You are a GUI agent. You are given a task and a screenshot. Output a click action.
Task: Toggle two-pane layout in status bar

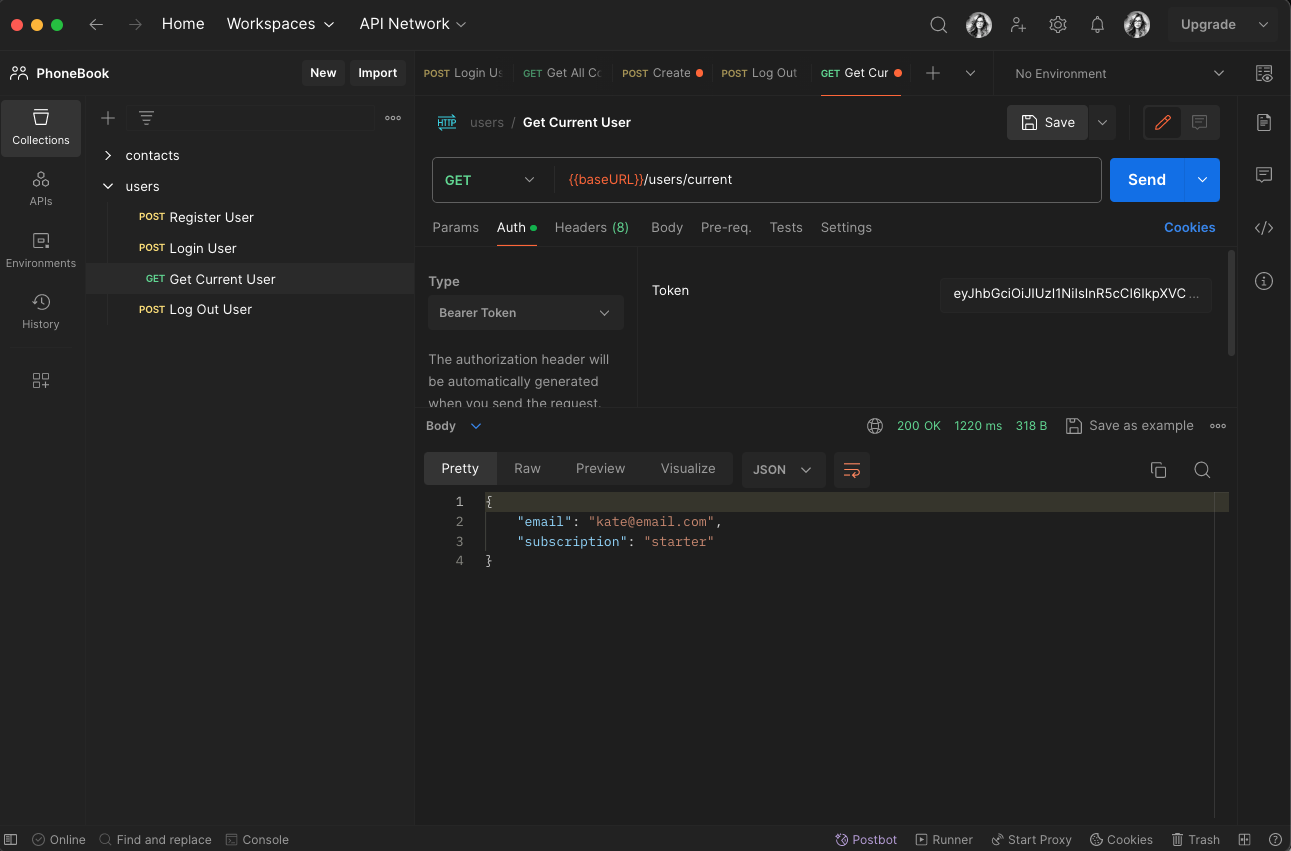pyautogui.click(x=1245, y=840)
